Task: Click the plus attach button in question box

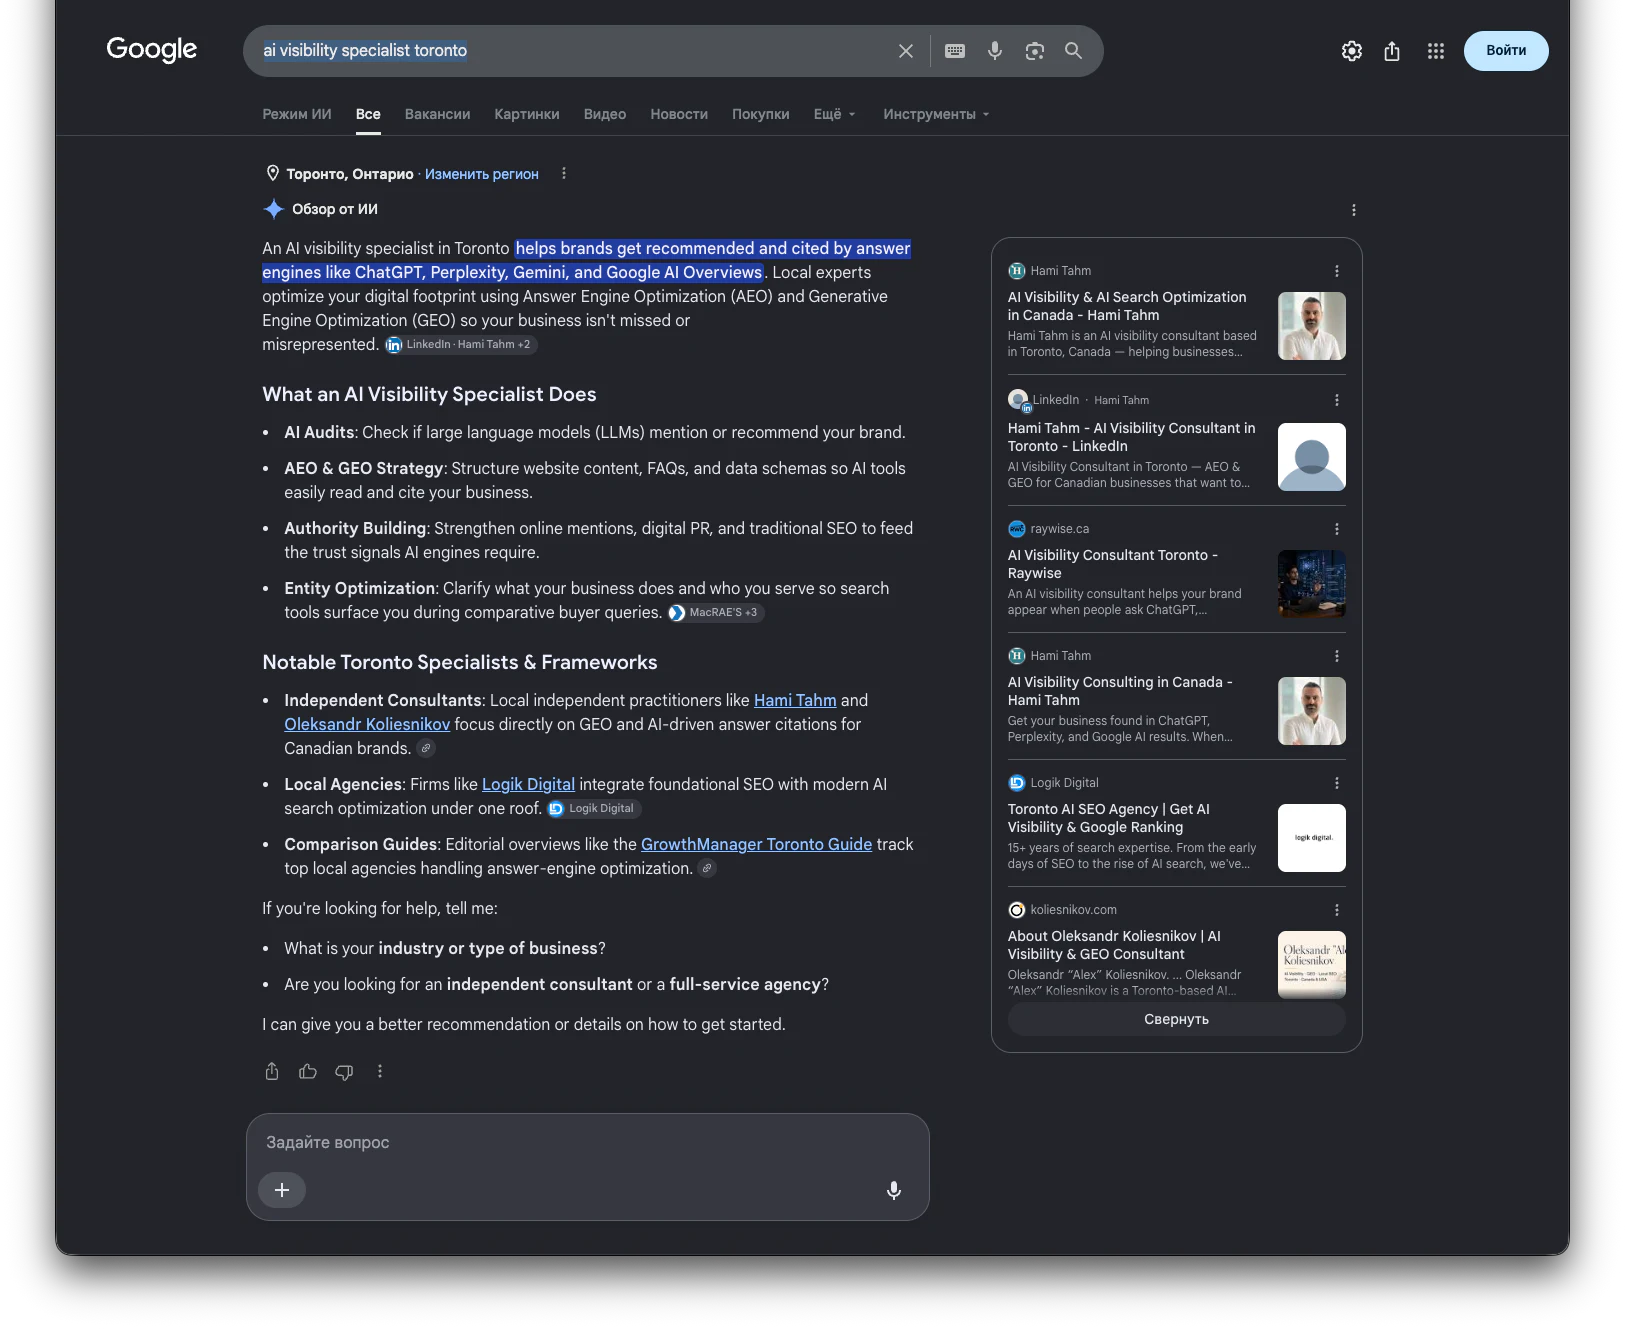Action: 282,1190
